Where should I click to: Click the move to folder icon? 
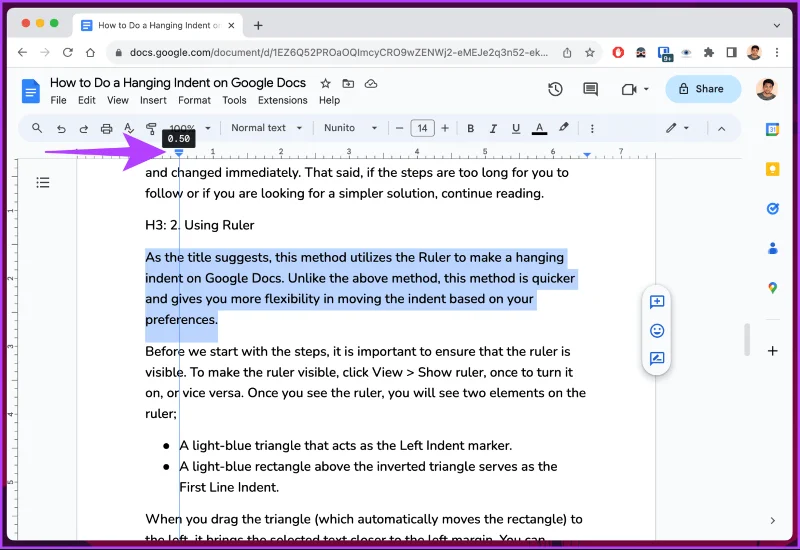click(x=348, y=83)
